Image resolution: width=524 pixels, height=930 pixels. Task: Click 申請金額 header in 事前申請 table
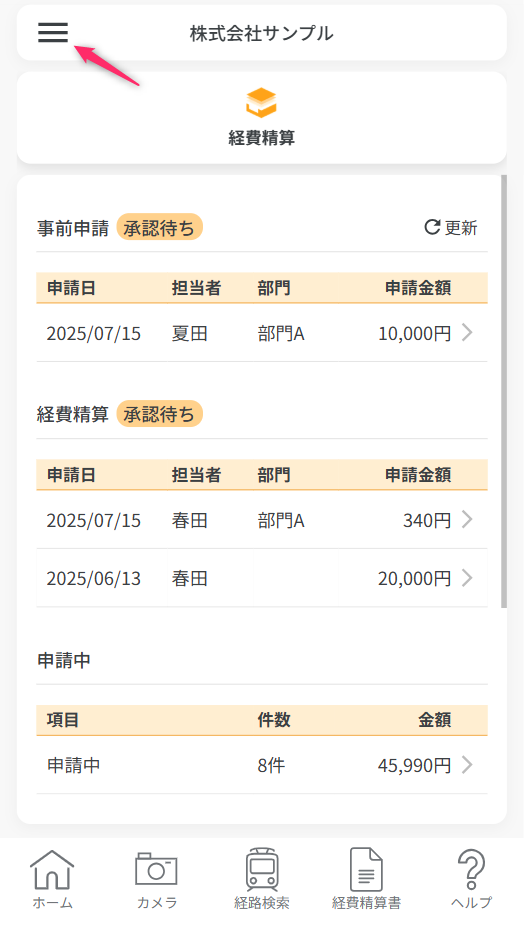point(418,288)
